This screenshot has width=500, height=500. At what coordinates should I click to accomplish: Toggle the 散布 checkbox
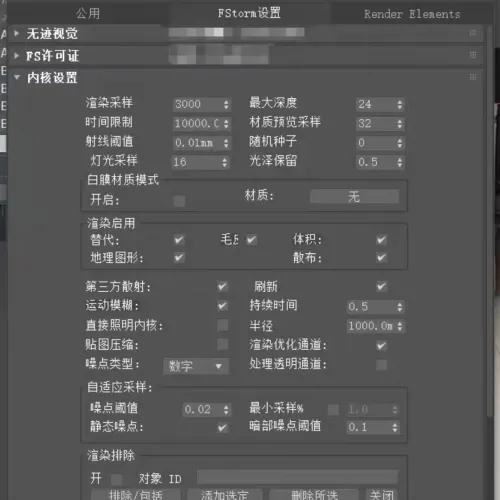(381, 257)
